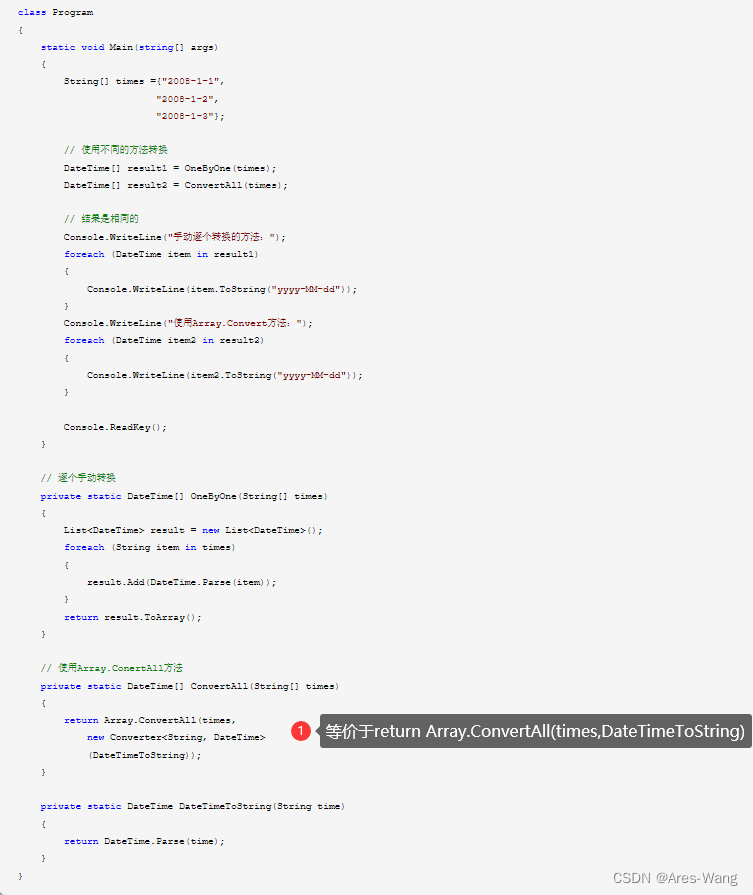Viewport: 753px width, 895px height.
Task: Click the "2008-1-2" string literal
Action: [x=187, y=99]
